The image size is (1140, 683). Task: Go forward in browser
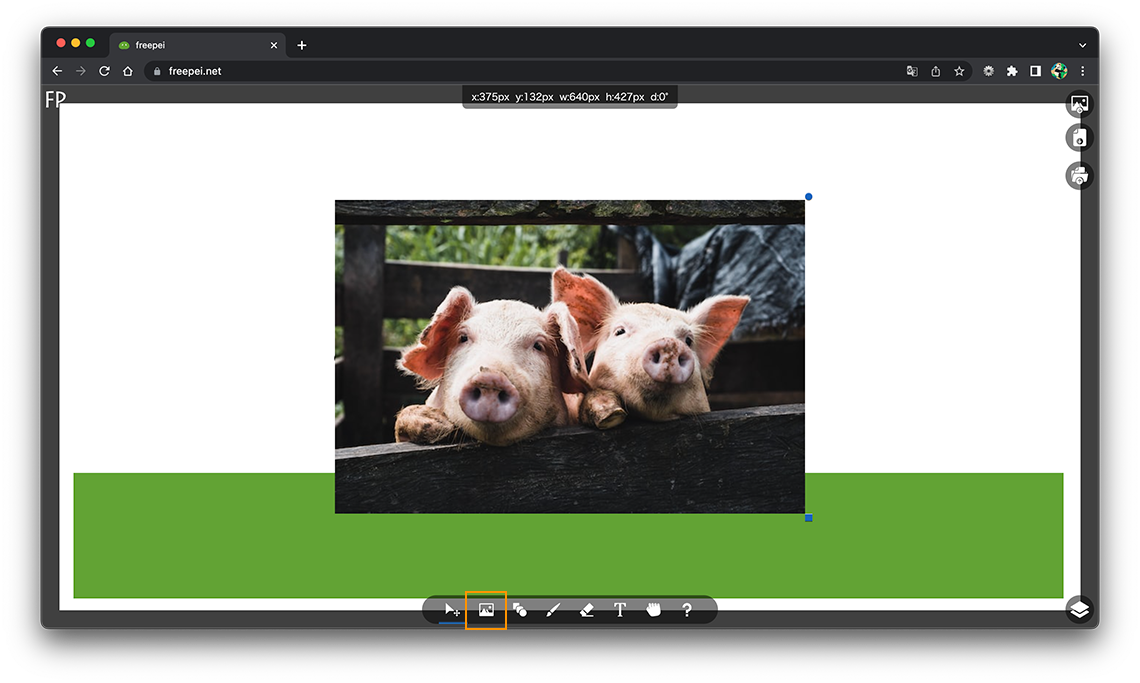pos(81,71)
